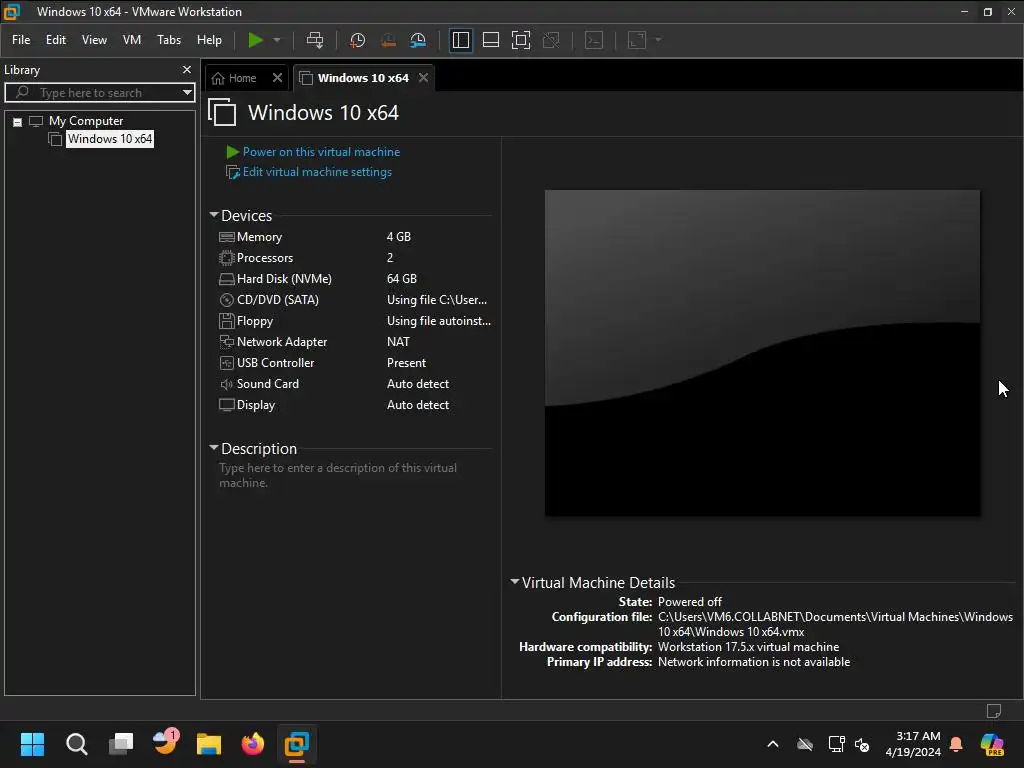This screenshot has width=1024, height=768.
Task: Click the Memory device icon
Action: click(x=227, y=237)
